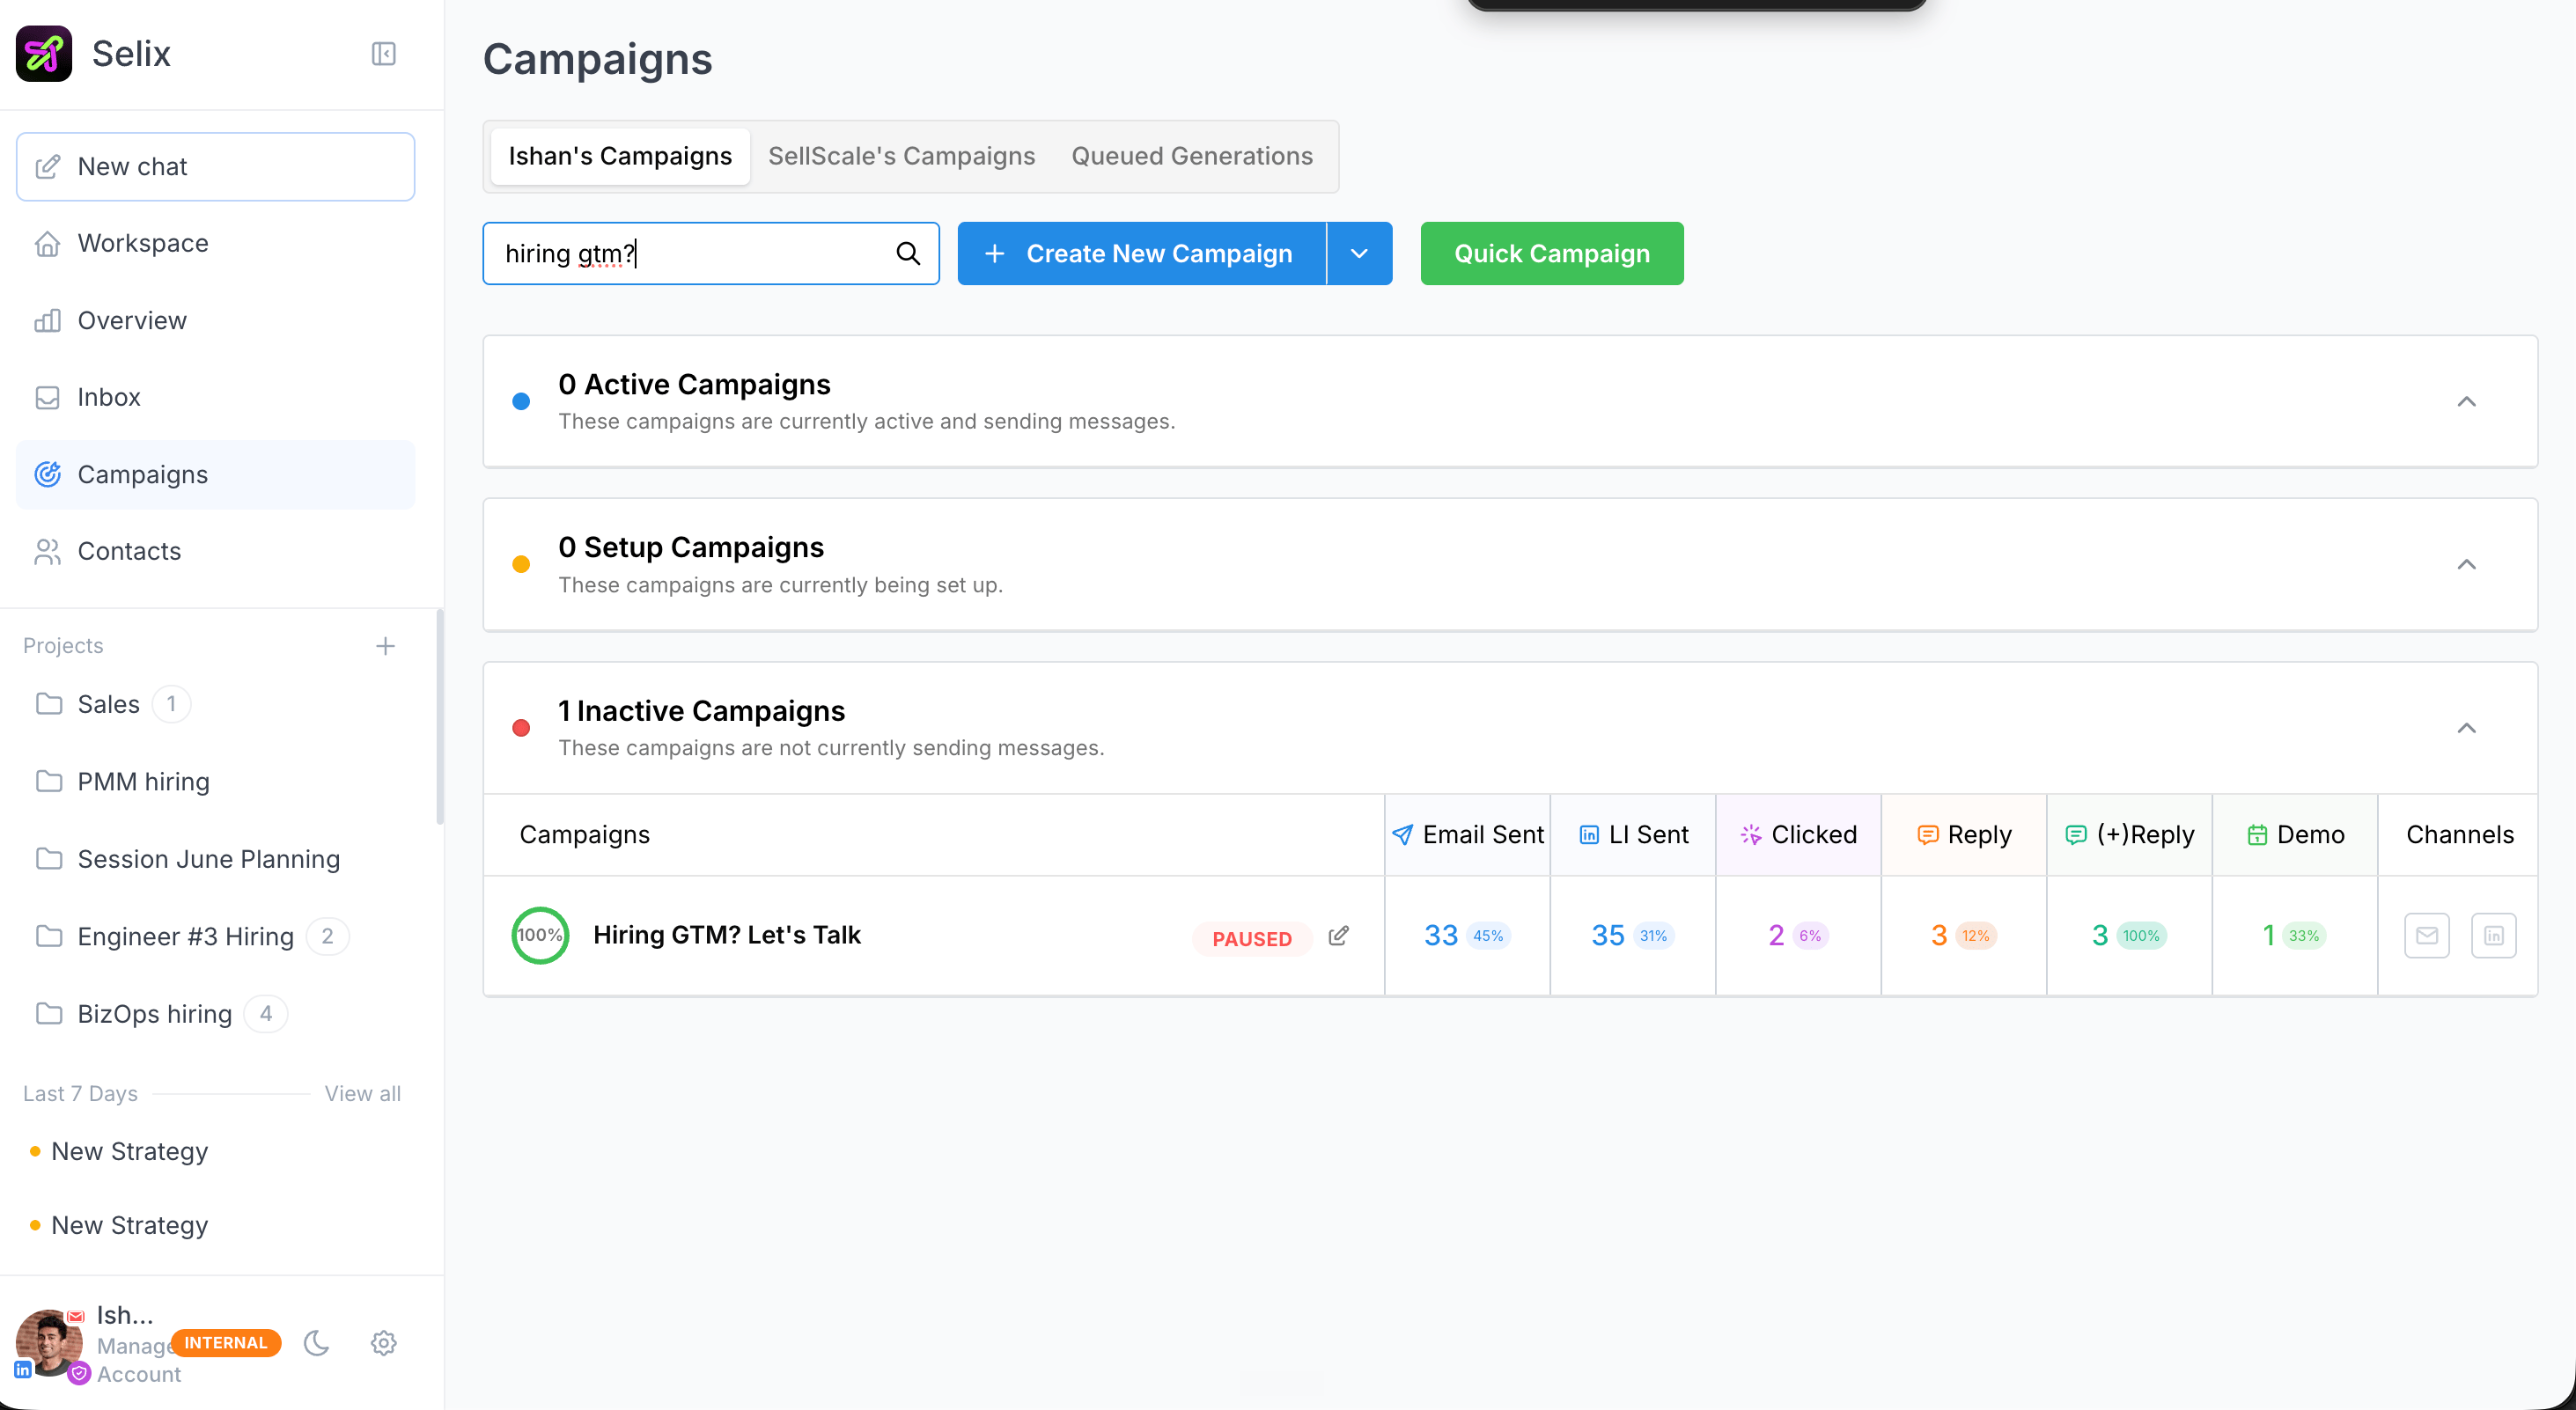Click BizOps hiring count badge 4
2576x1410 pixels.
coord(266,1014)
